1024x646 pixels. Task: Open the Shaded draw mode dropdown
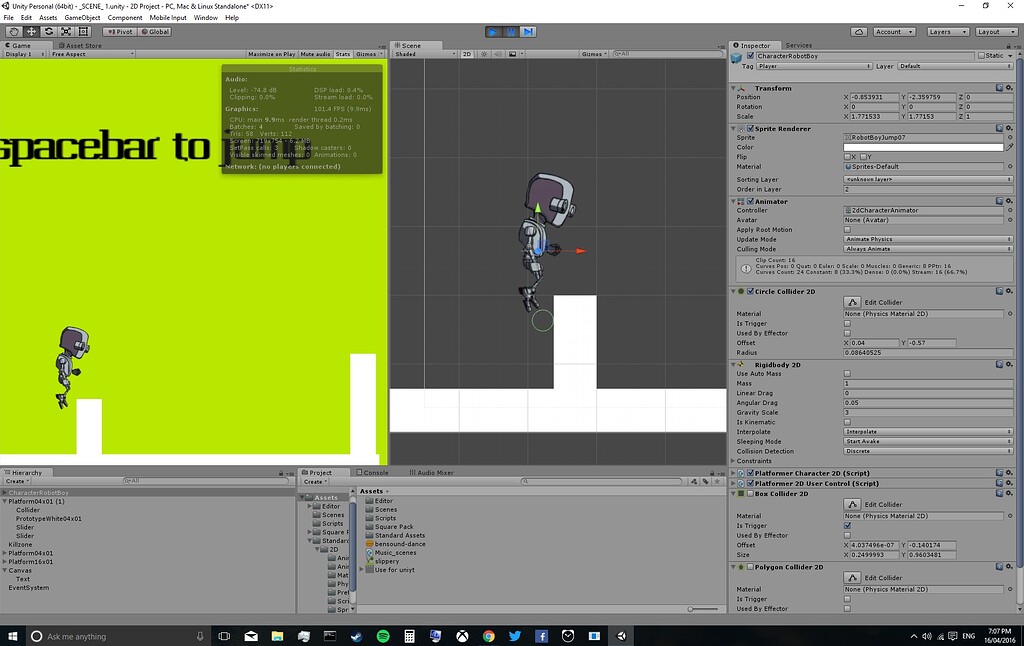tap(420, 55)
